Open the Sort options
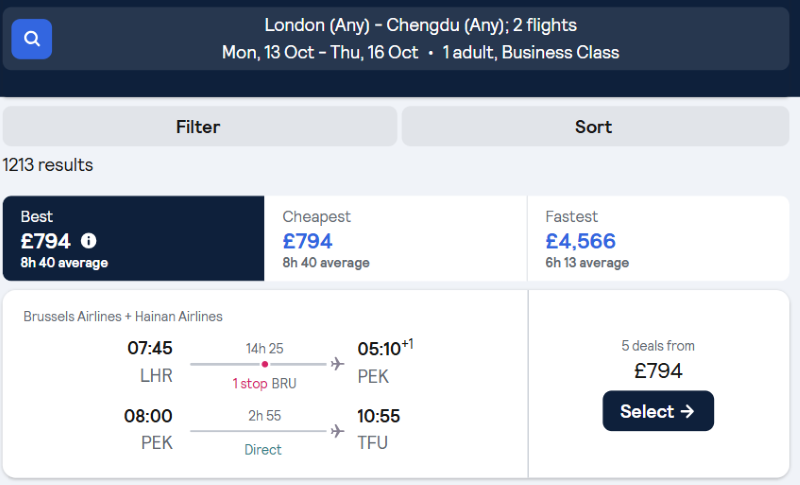 point(595,126)
